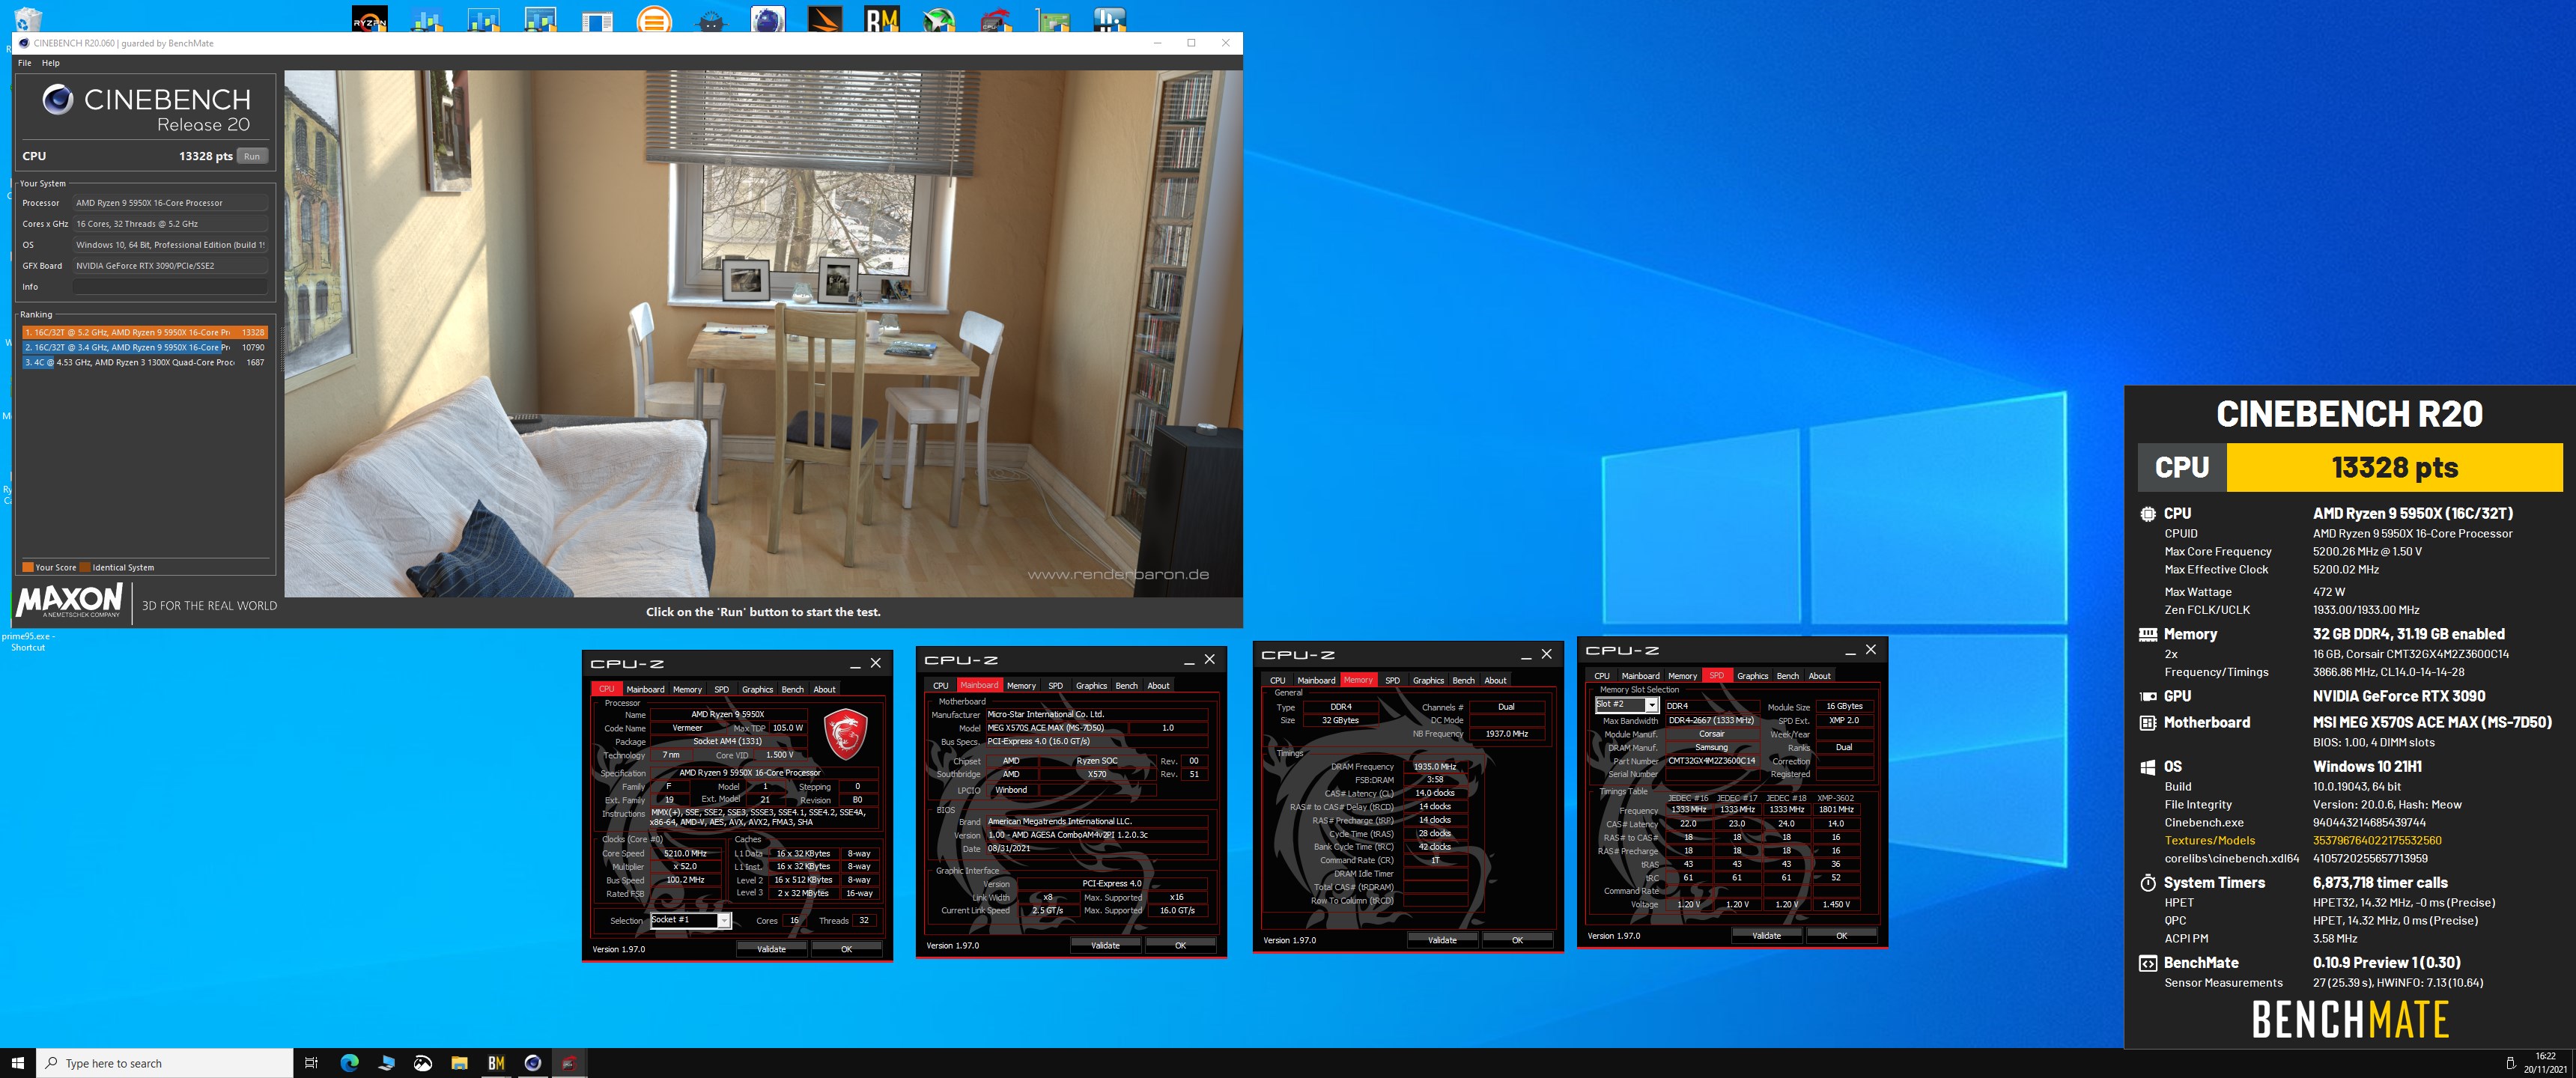Switch to CPU-Z in the taskbar
Viewport: 2576px width, 1078px height.
pyautogui.click(x=569, y=1063)
